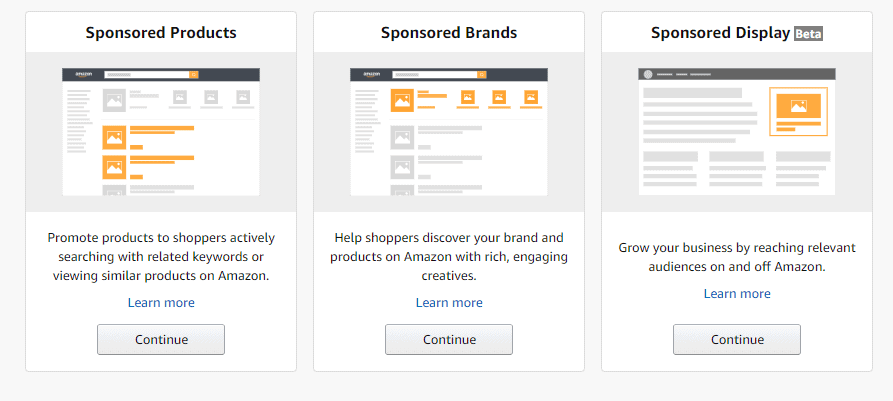
Task: Click the orange ad image in Sponsored Display preview
Action: pos(798,106)
